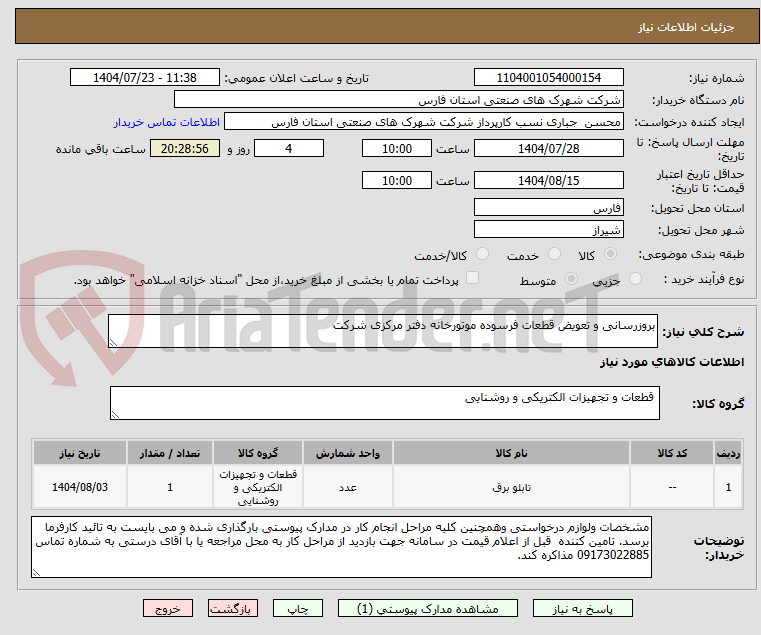
Task: Click the چاپ print button
Action: coord(298,608)
